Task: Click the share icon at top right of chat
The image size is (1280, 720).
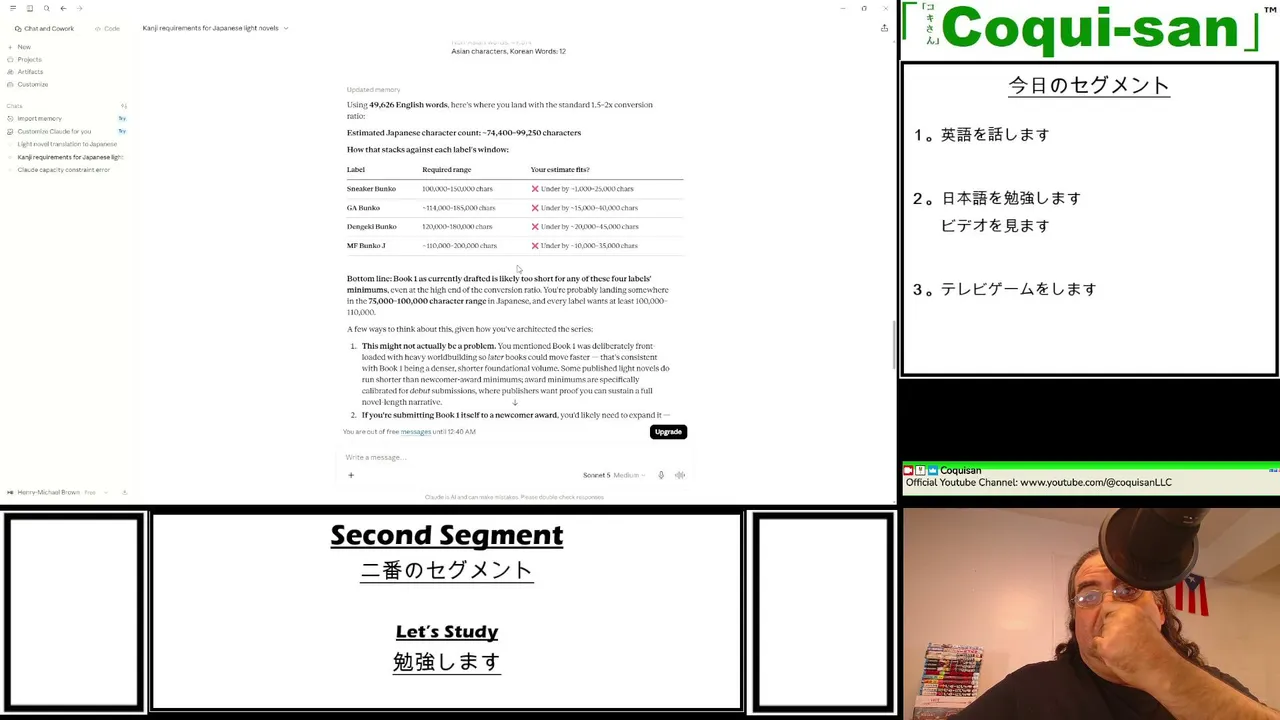Action: pos(884,28)
